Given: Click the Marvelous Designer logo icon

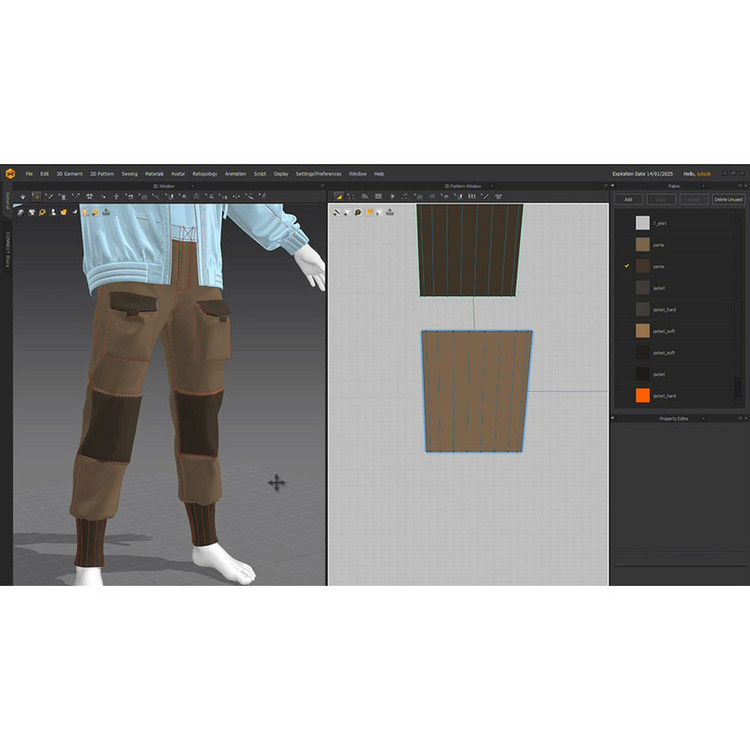Looking at the screenshot, I should tap(9, 173).
